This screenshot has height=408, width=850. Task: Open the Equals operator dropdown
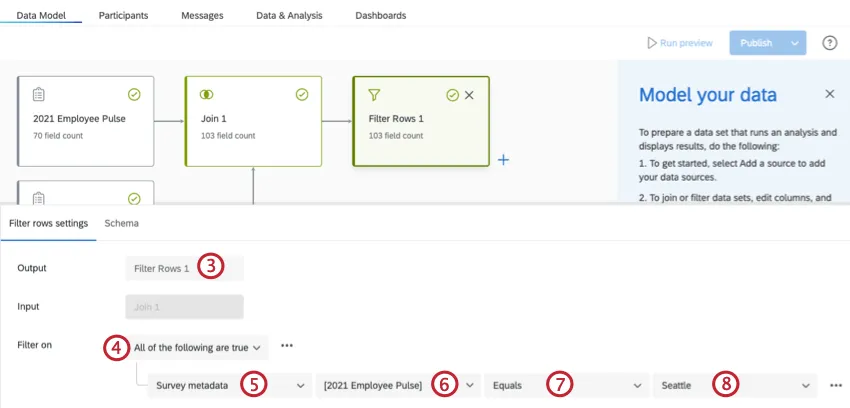click(565, 385)
